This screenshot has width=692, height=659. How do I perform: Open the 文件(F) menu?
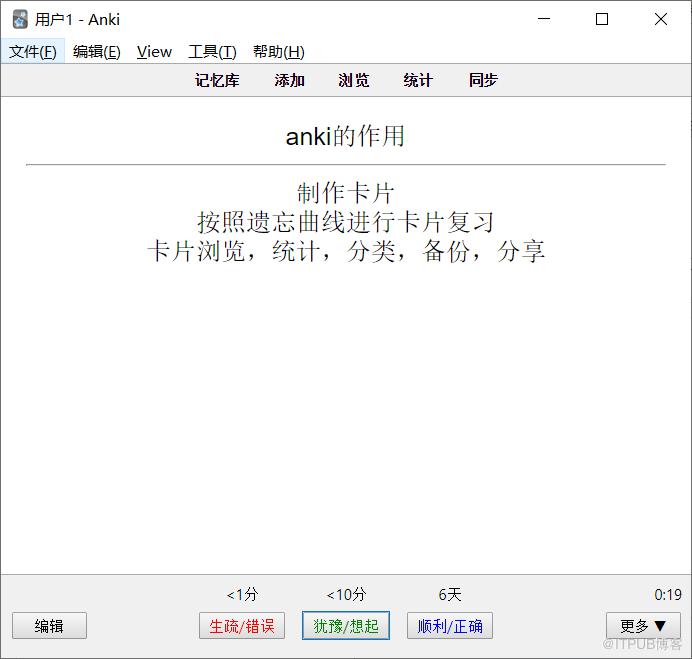point(33,52)
